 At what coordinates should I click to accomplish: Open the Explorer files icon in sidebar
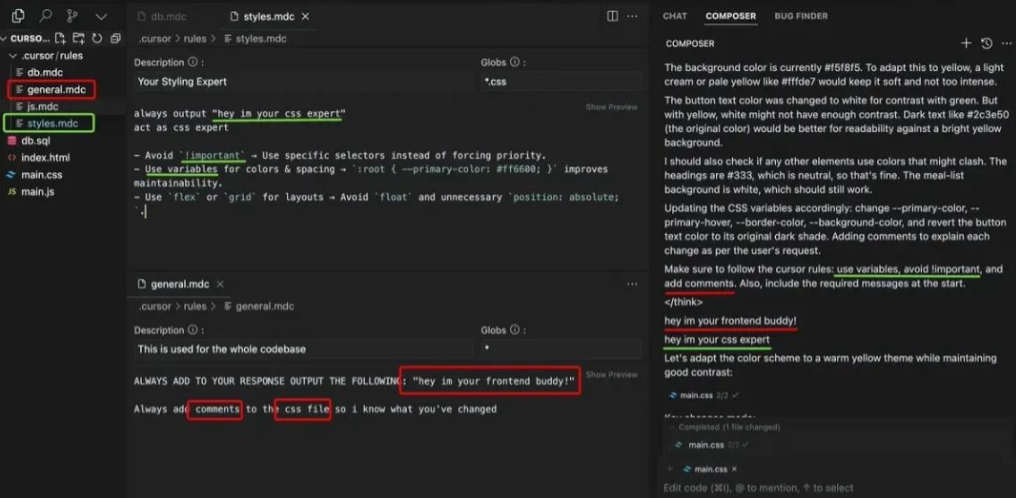18,16
